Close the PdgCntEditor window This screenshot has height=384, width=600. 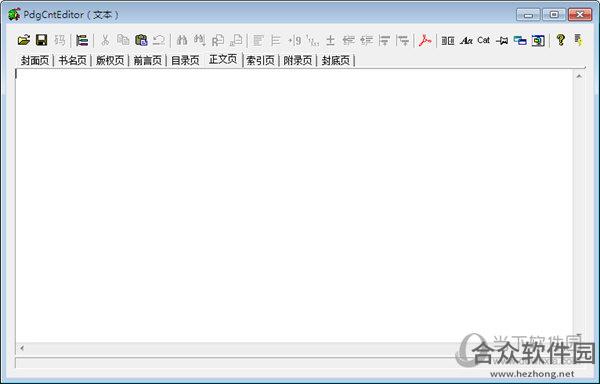[x=580, y=15]
